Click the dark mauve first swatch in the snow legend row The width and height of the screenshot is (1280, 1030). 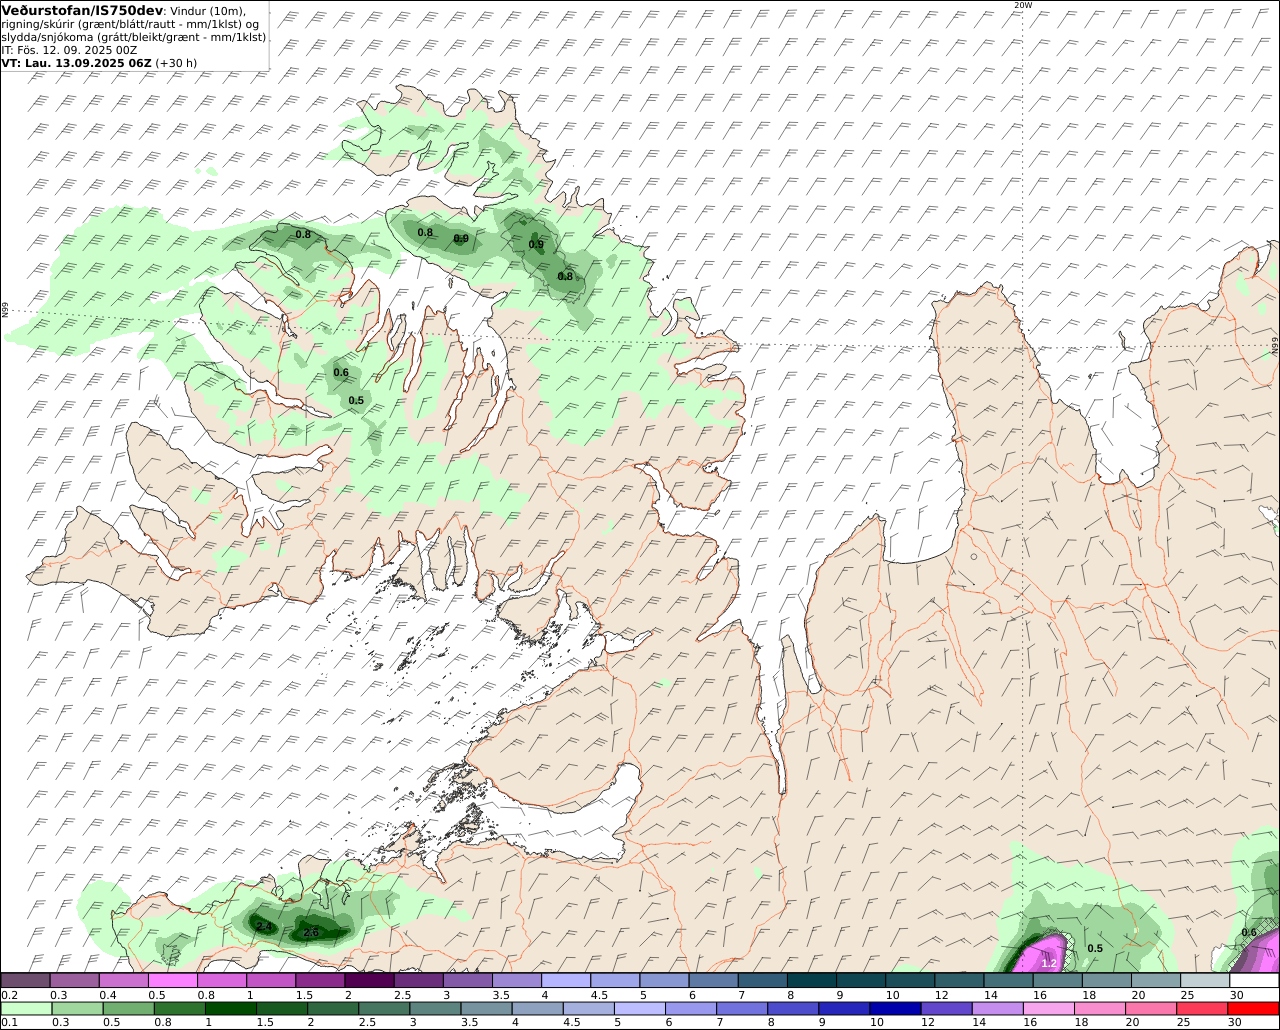25,981
